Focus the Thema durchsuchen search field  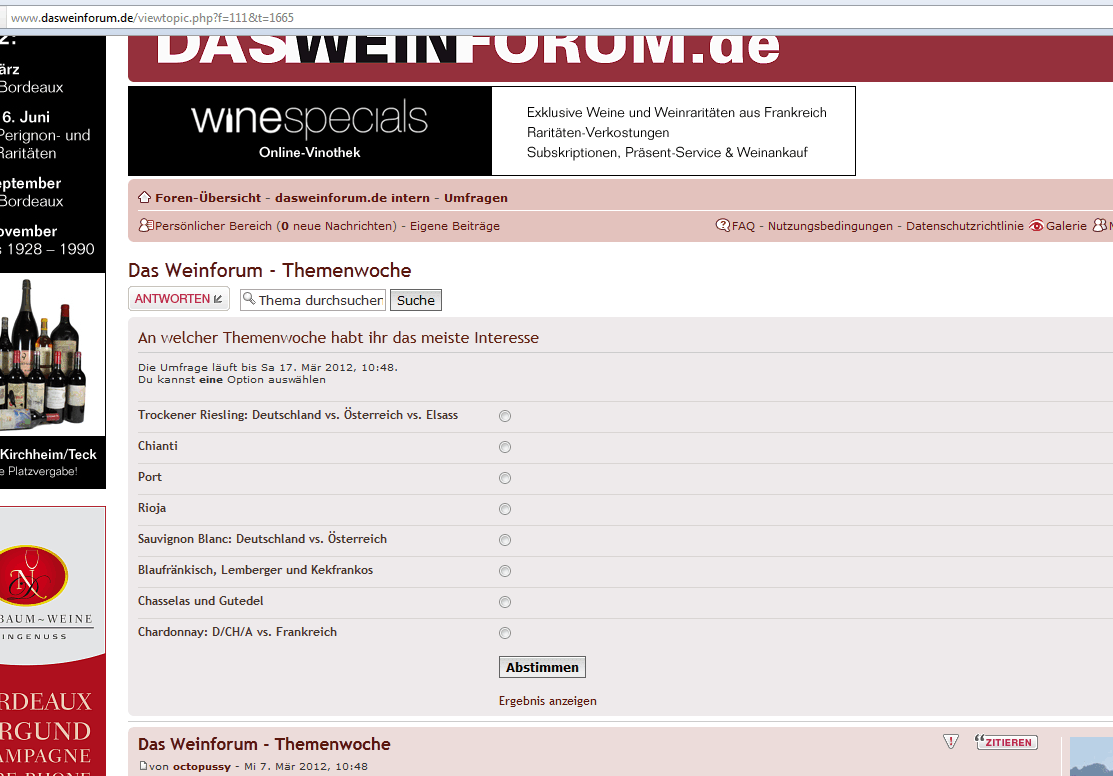click(320, 300)
